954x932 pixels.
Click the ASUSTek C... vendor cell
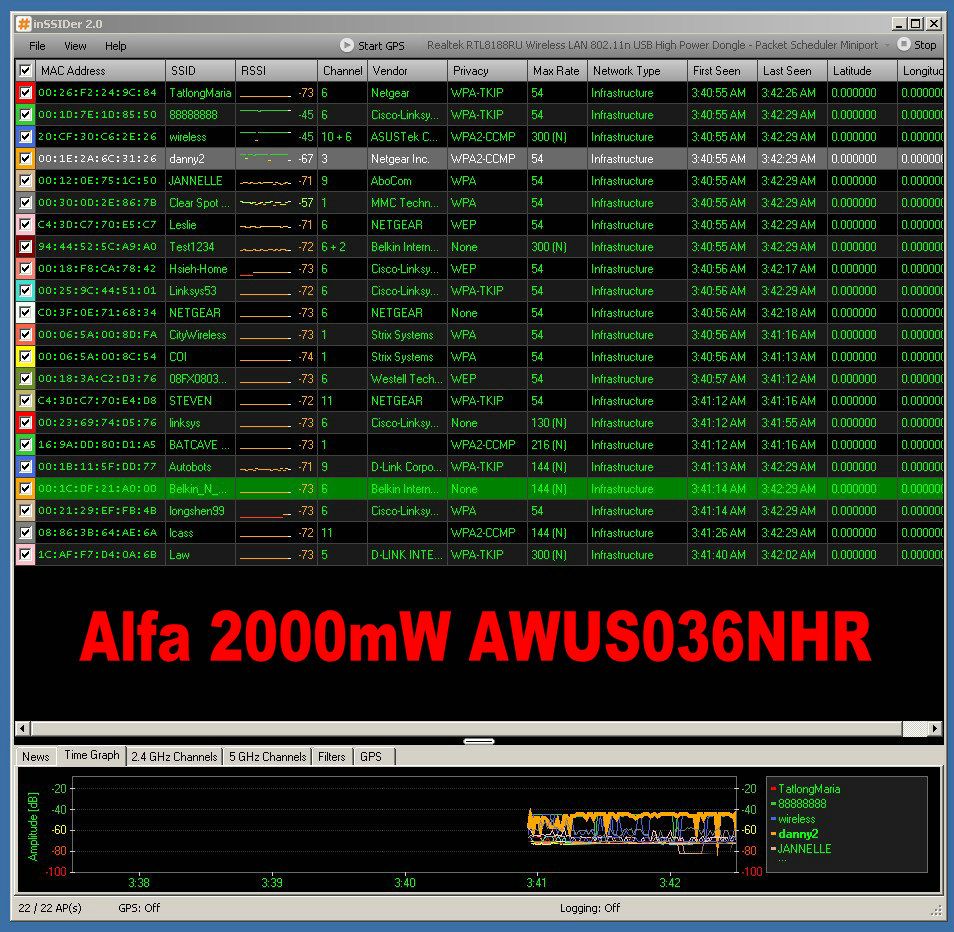(x=408, y=136)
